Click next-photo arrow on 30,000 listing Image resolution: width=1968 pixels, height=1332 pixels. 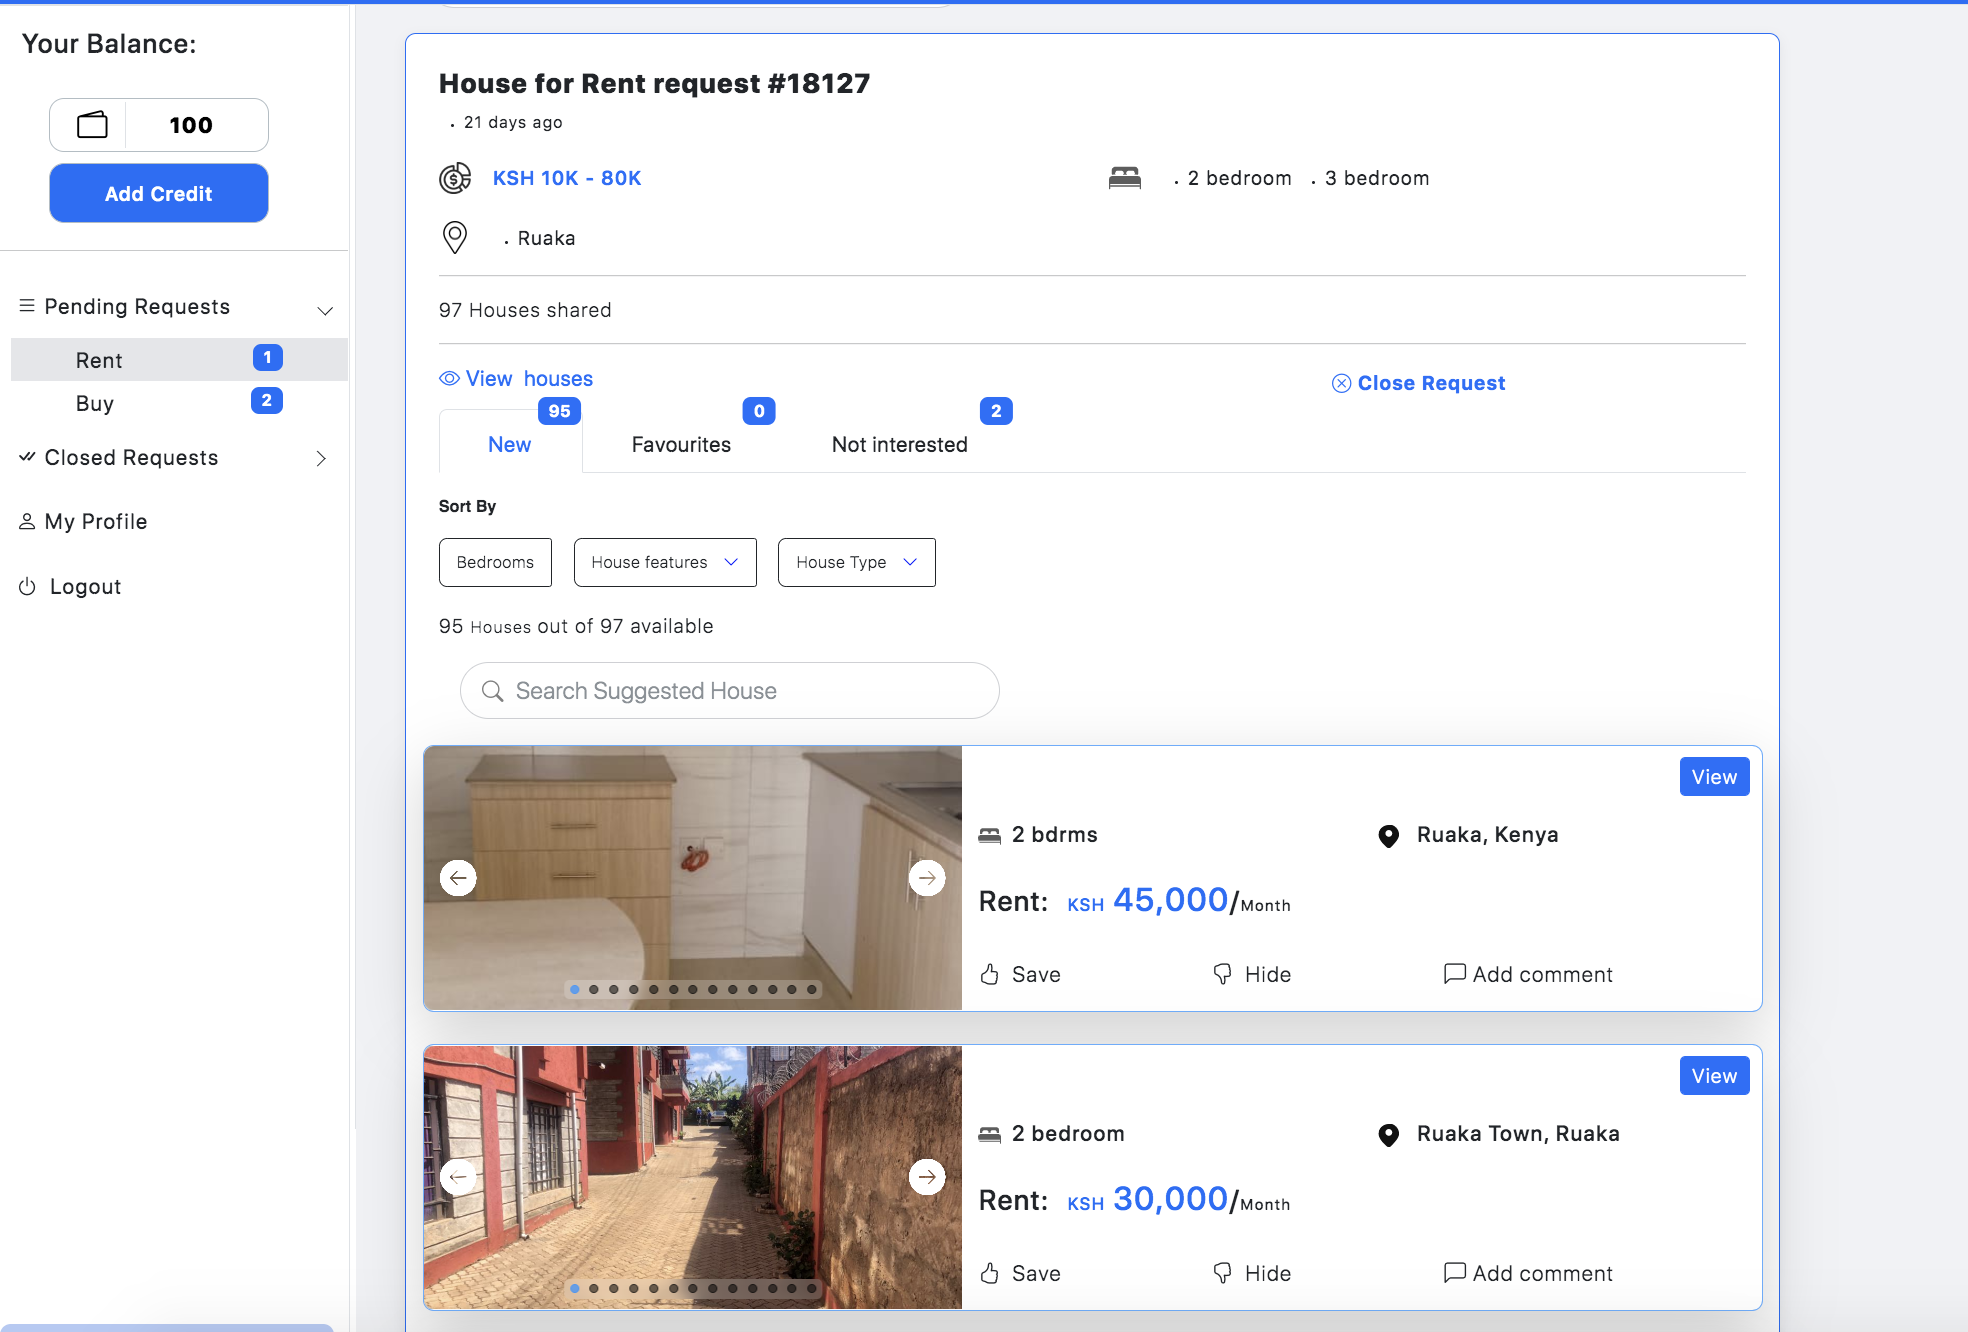(x=927, y=1177)
